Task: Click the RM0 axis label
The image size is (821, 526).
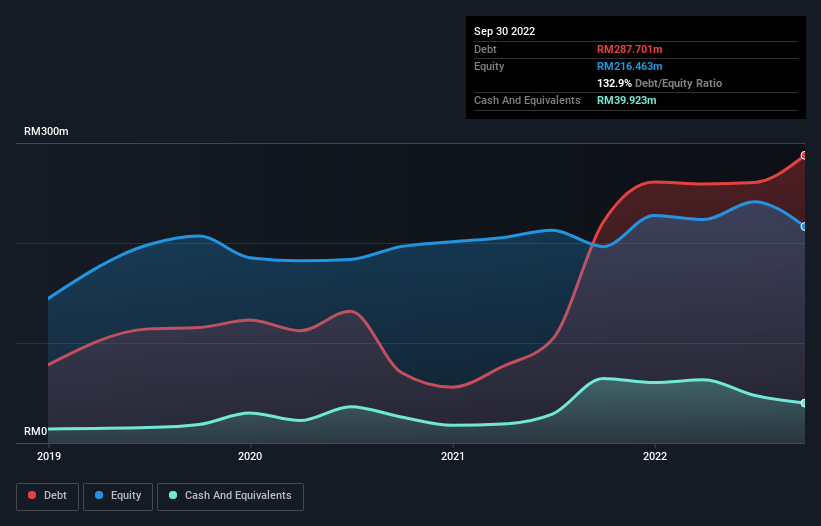Action: pos(36,431)
